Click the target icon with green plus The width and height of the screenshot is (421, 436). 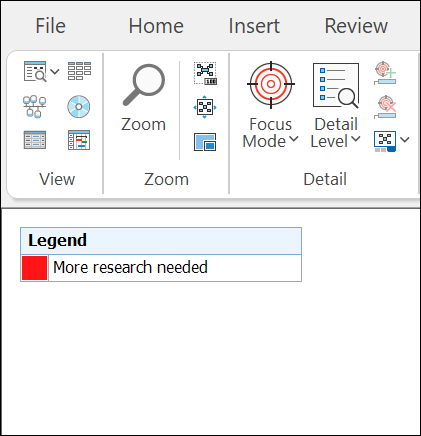click(x=385, y=73)
